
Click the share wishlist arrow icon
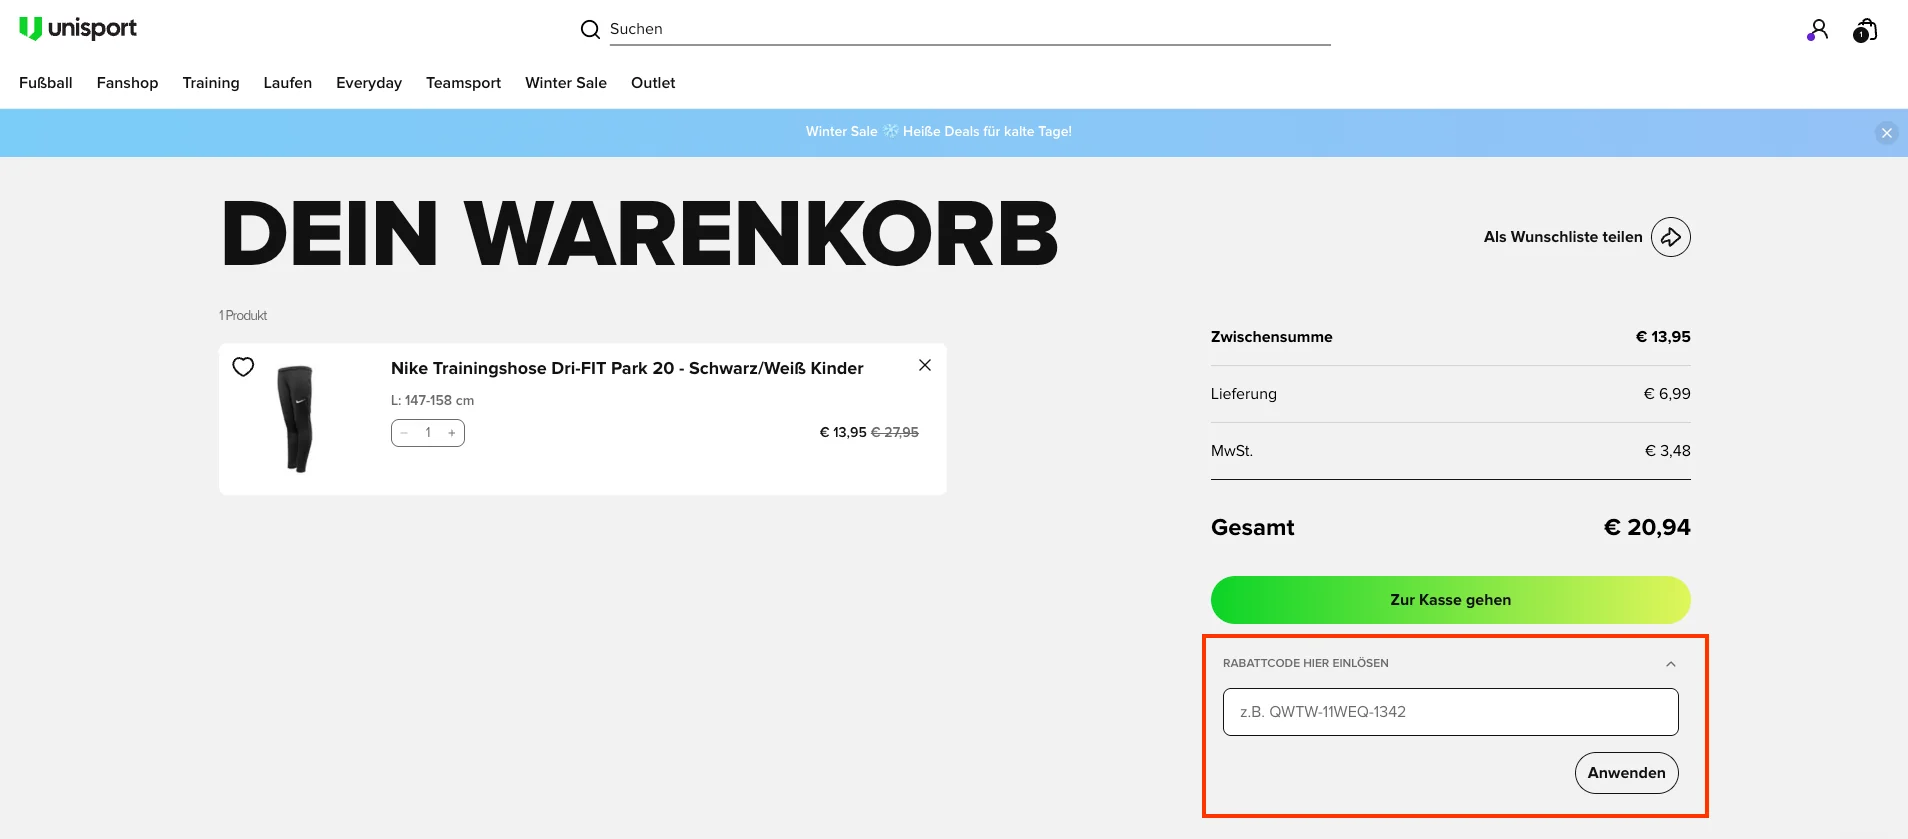pos(1671,237)
